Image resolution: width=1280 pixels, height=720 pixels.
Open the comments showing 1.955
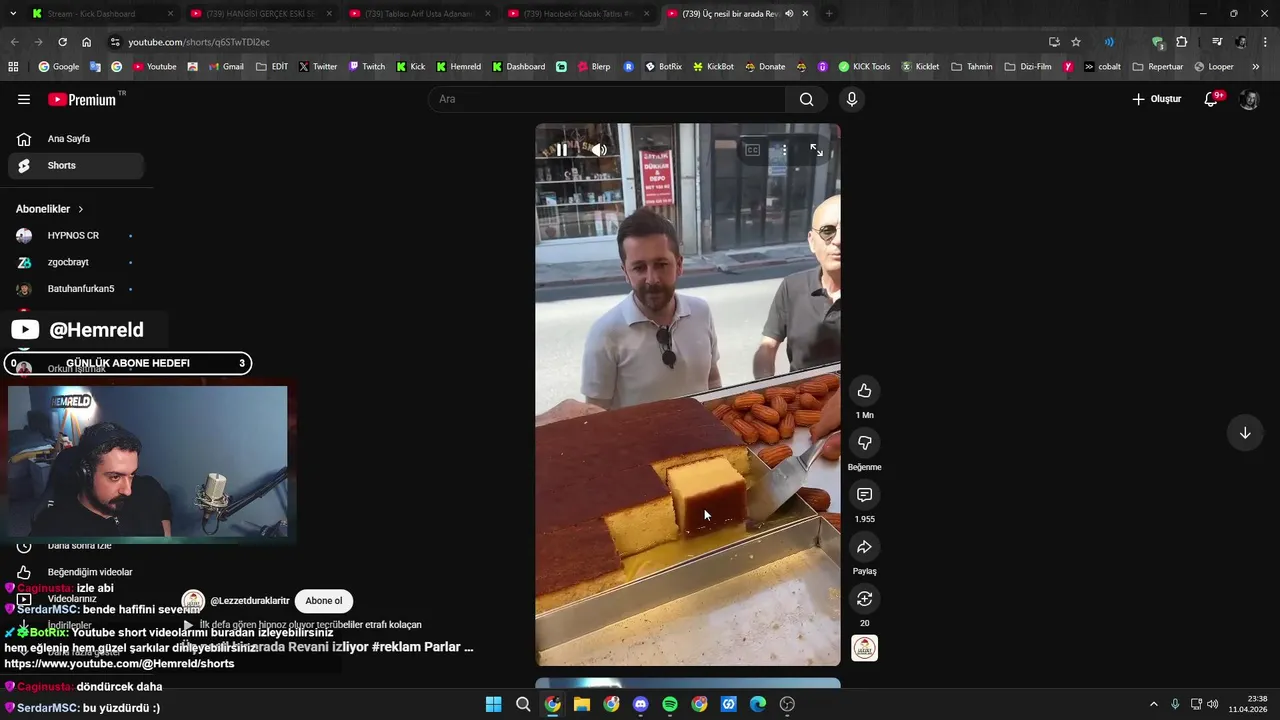coord(865,494)
